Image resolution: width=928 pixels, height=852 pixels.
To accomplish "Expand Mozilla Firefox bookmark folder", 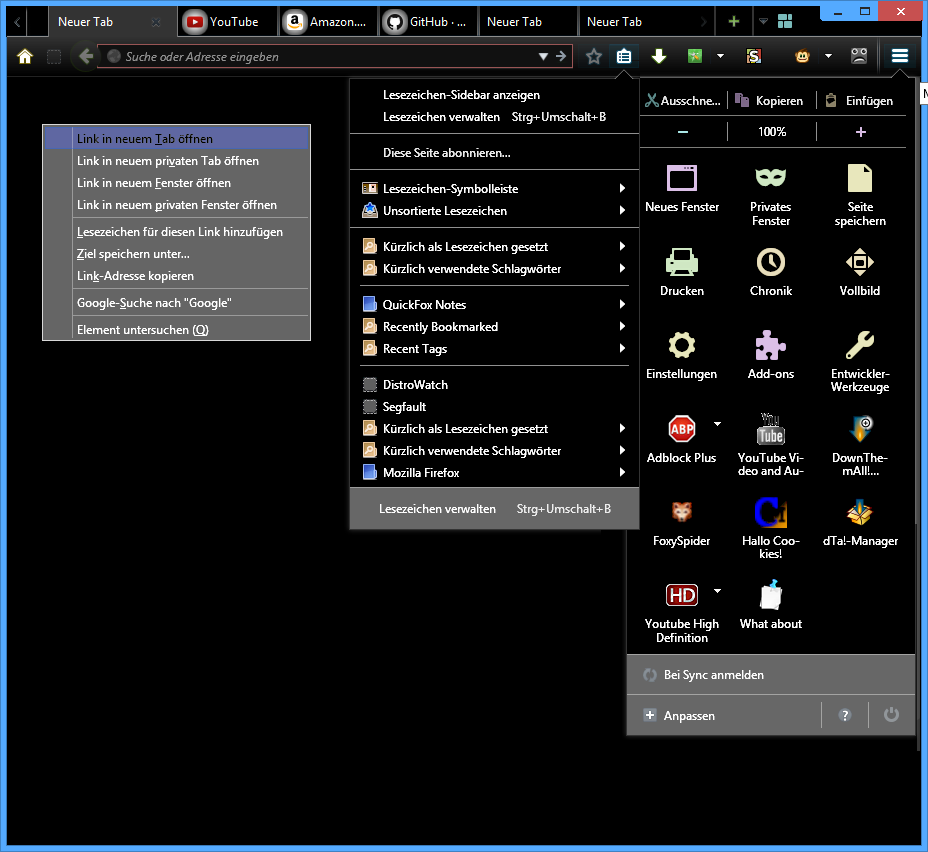I will tap(494, 473).
